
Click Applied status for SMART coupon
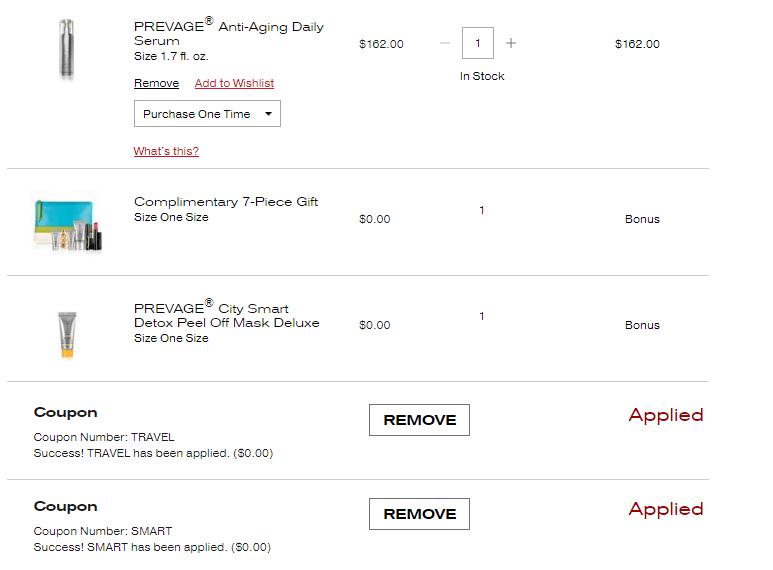[665, 509]
